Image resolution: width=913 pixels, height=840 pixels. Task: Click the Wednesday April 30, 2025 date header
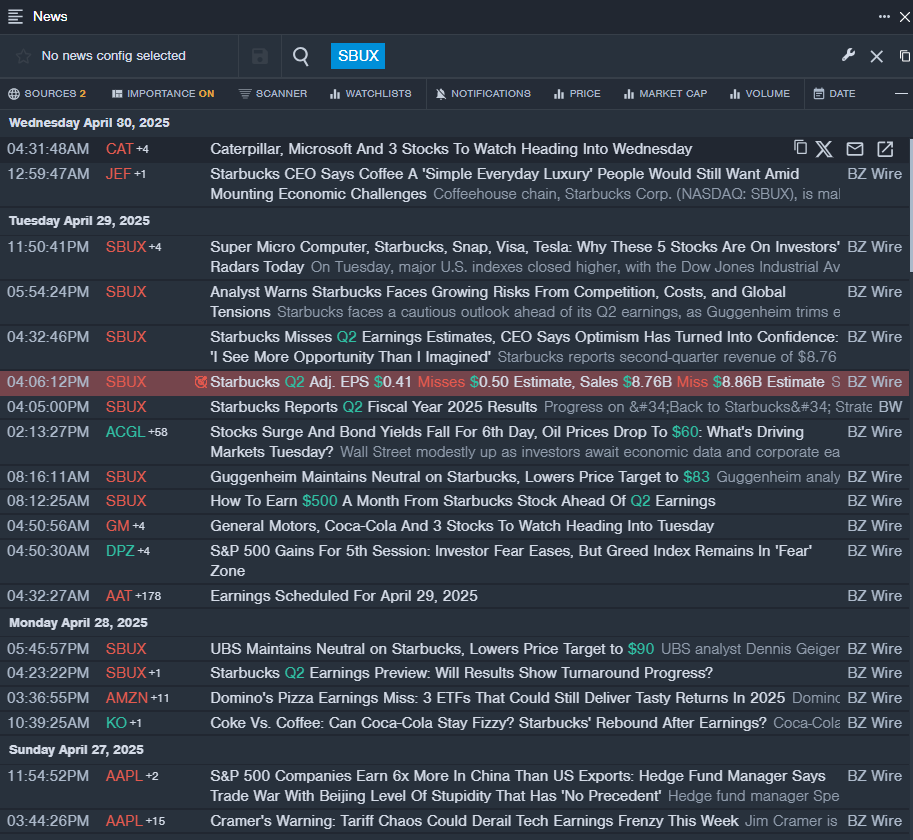click(x=89, y=123)
